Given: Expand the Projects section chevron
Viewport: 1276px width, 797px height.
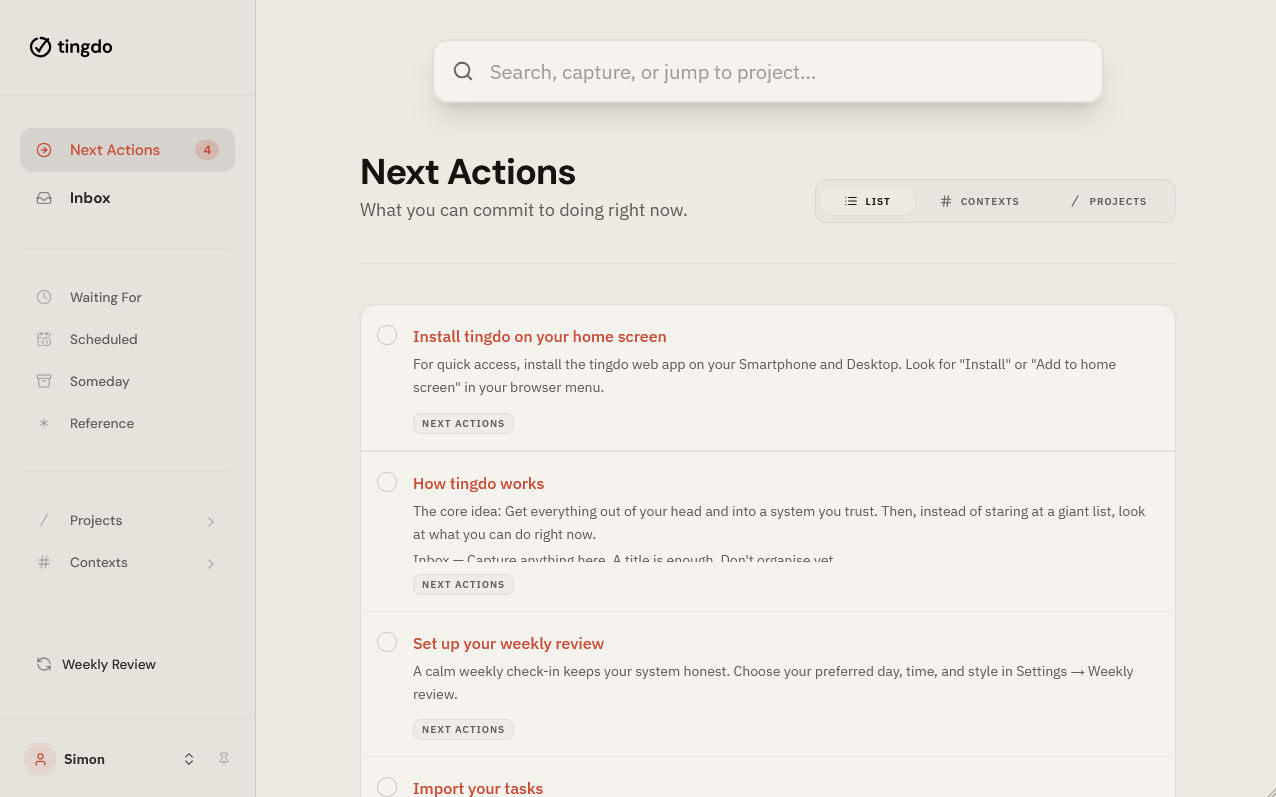Looking at the screenshot, I should 211,521.
